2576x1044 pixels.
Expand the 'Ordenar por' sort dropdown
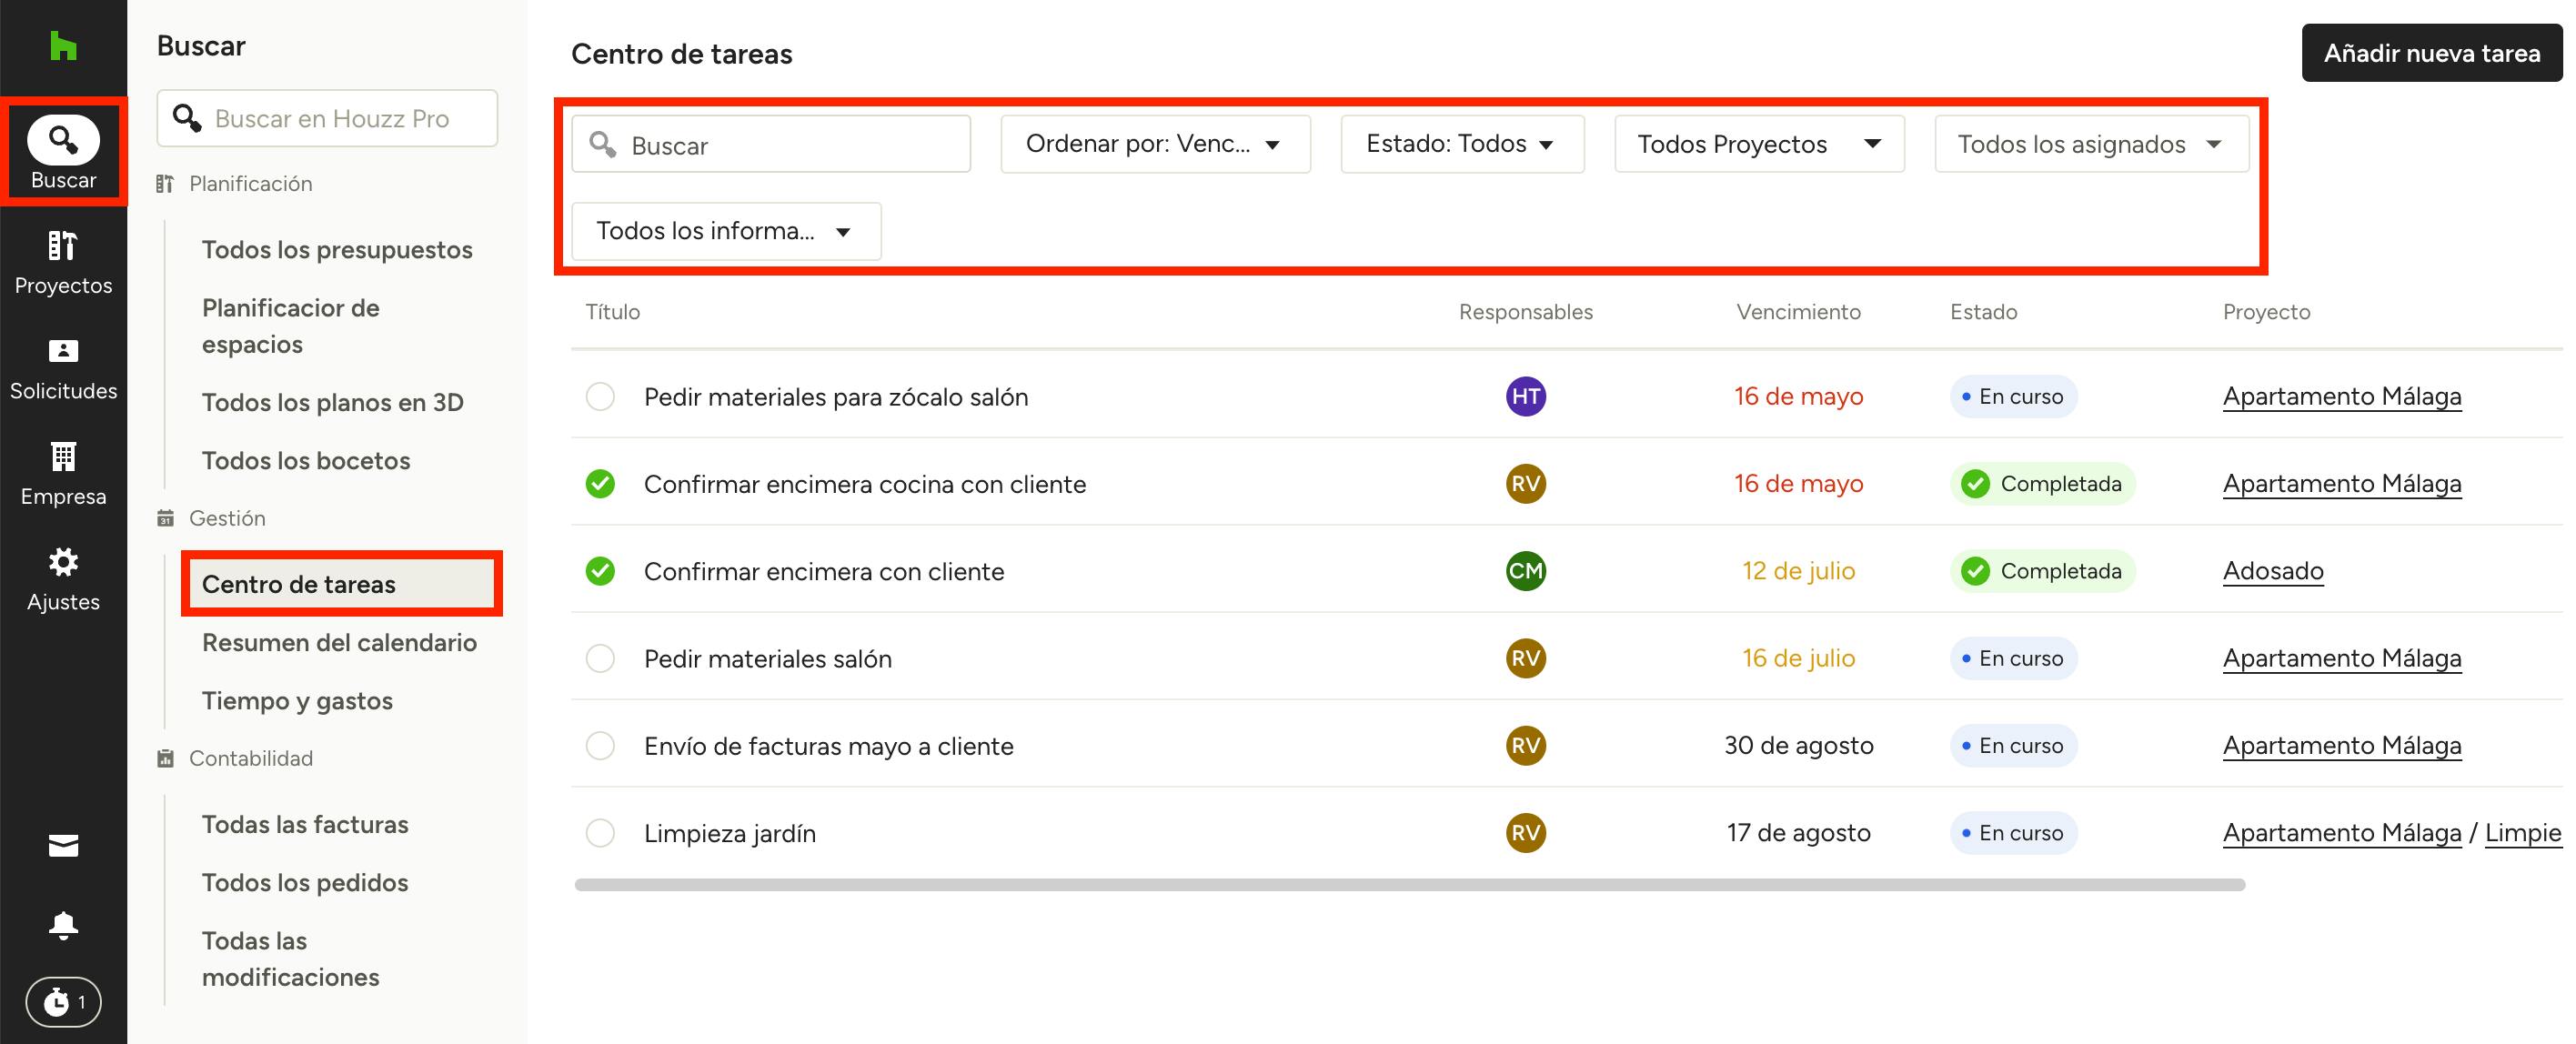click(1154, 144)
